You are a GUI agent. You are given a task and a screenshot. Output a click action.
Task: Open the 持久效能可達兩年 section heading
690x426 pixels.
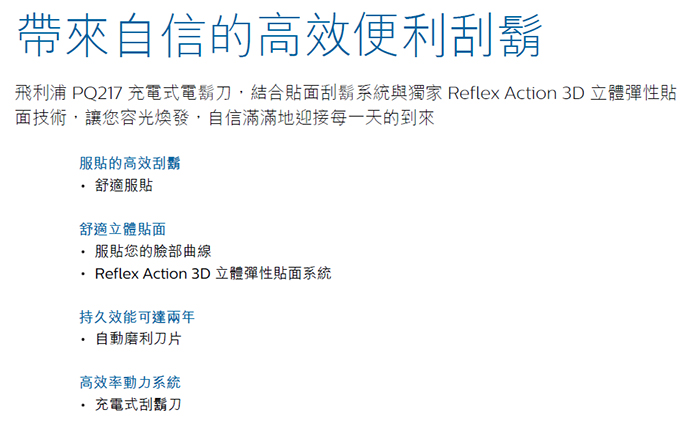tap(136, 316)
